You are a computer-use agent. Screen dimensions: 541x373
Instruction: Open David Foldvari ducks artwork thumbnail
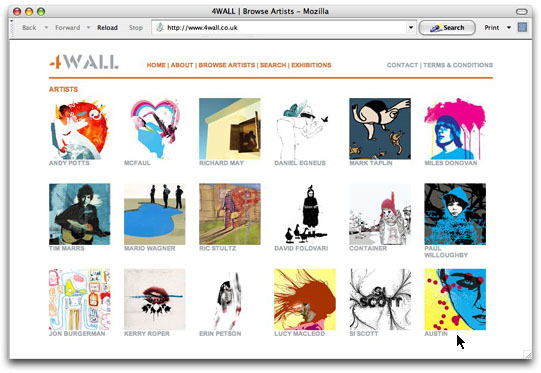pyautogui.click(x=305, y=214)
